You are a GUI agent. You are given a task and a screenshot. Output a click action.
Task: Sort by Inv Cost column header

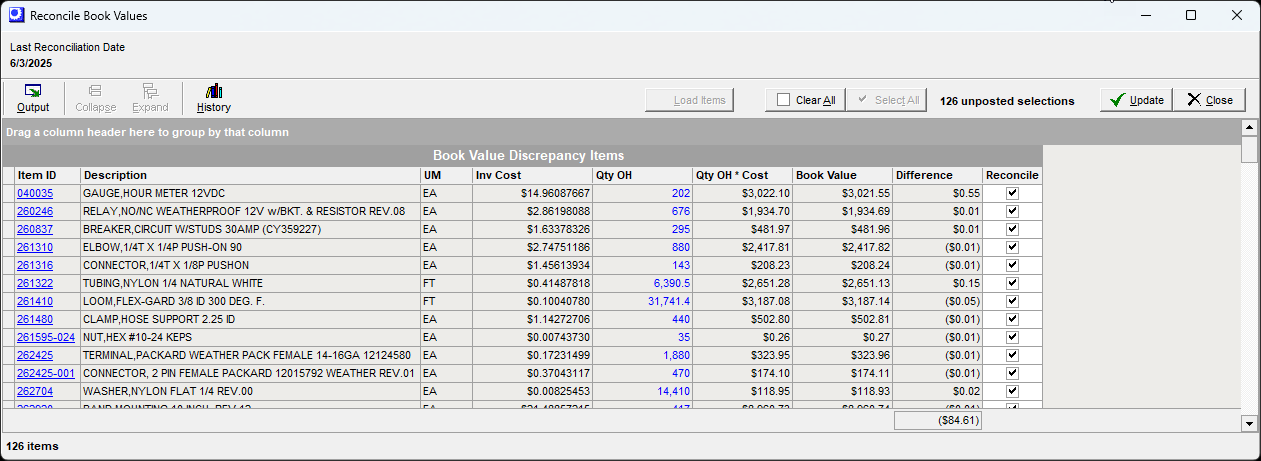(x=532, y=175)
